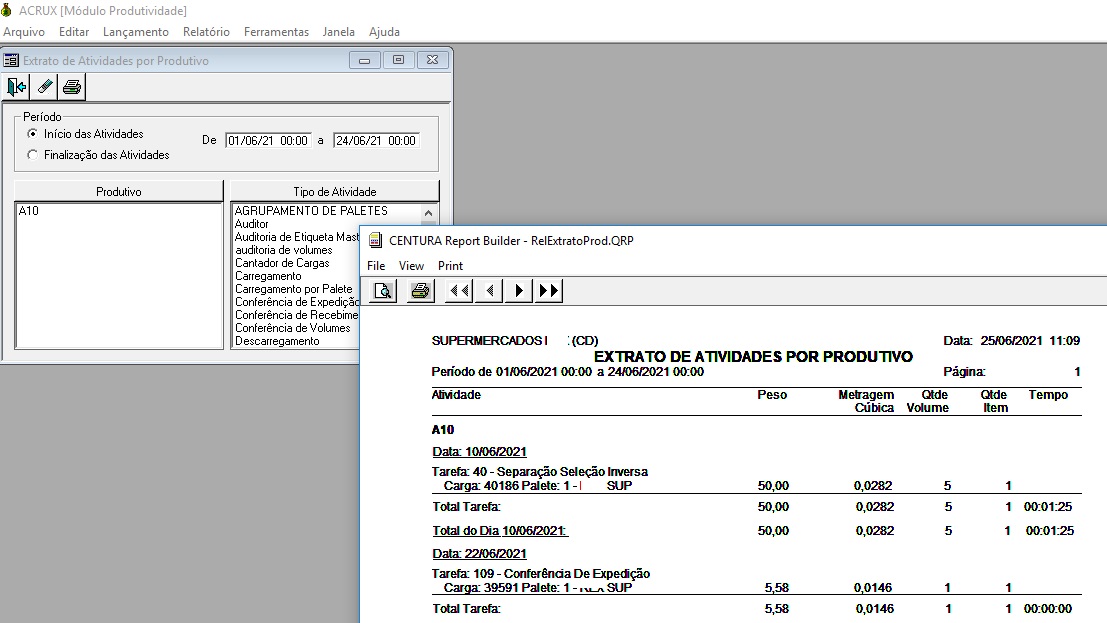Click Carga: 39591 Palete line in report
Screen dimensions: 1107x623
(538, 588)
